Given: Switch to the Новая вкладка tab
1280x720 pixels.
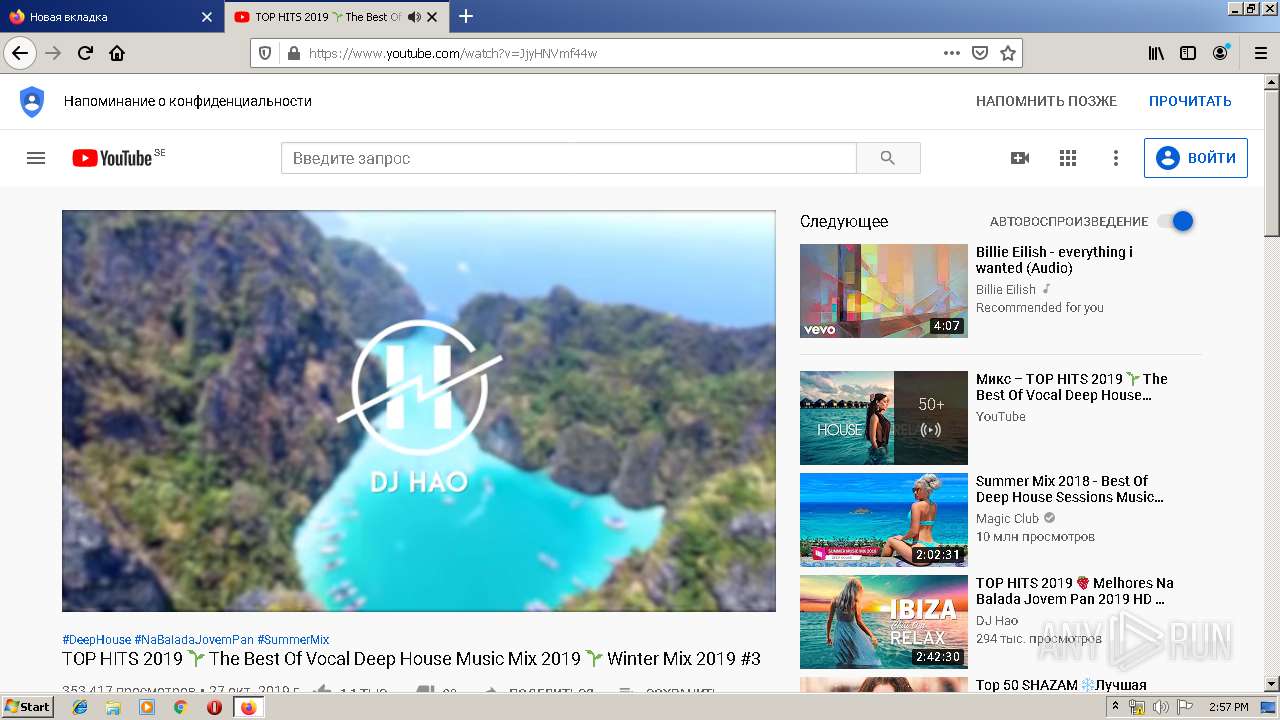Looking at the screenshot, I should tap(112, 17).
